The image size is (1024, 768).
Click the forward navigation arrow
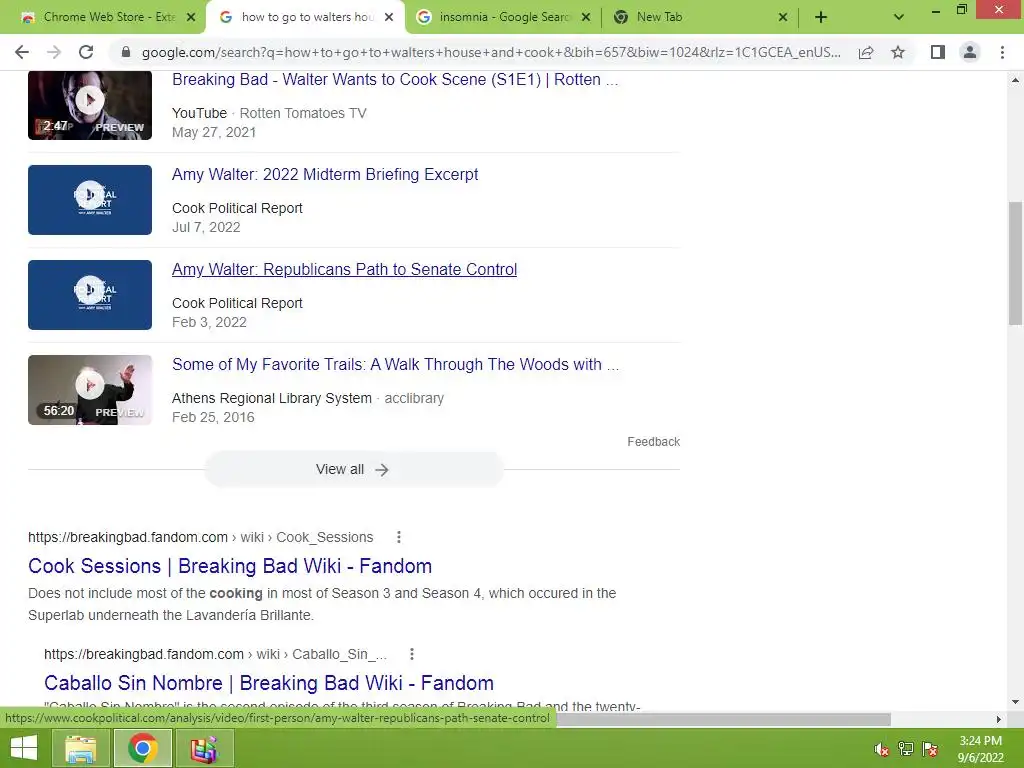coord(54,52)
